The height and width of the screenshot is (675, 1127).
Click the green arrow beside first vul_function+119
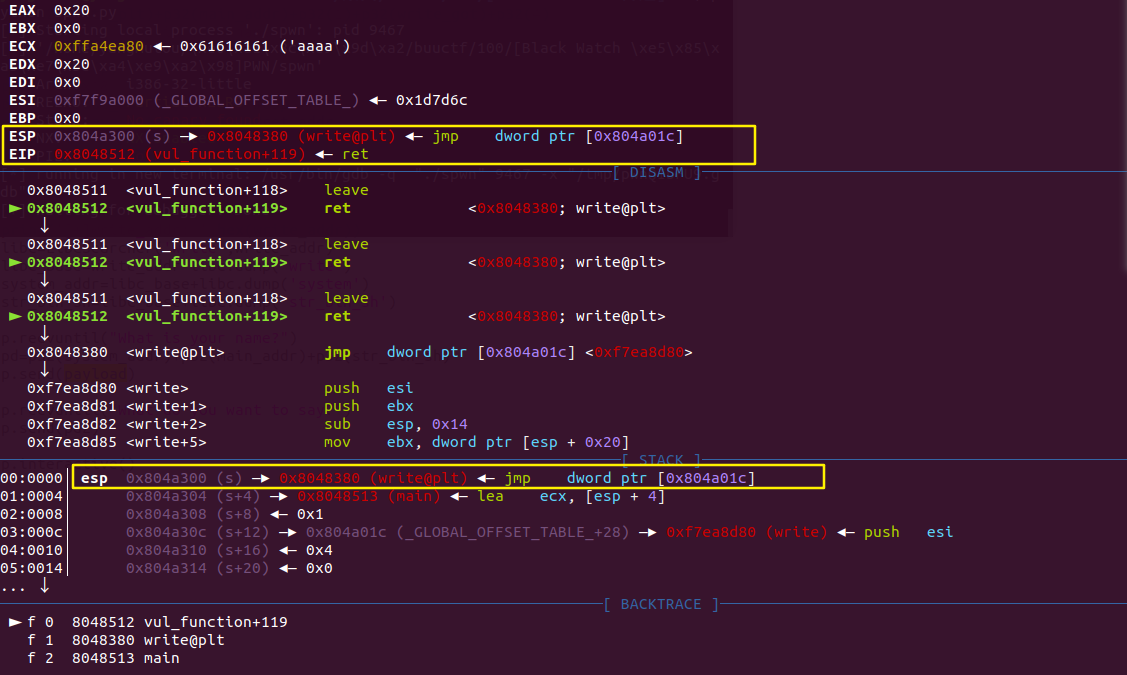pyautogui.click(x=14, y=208)
